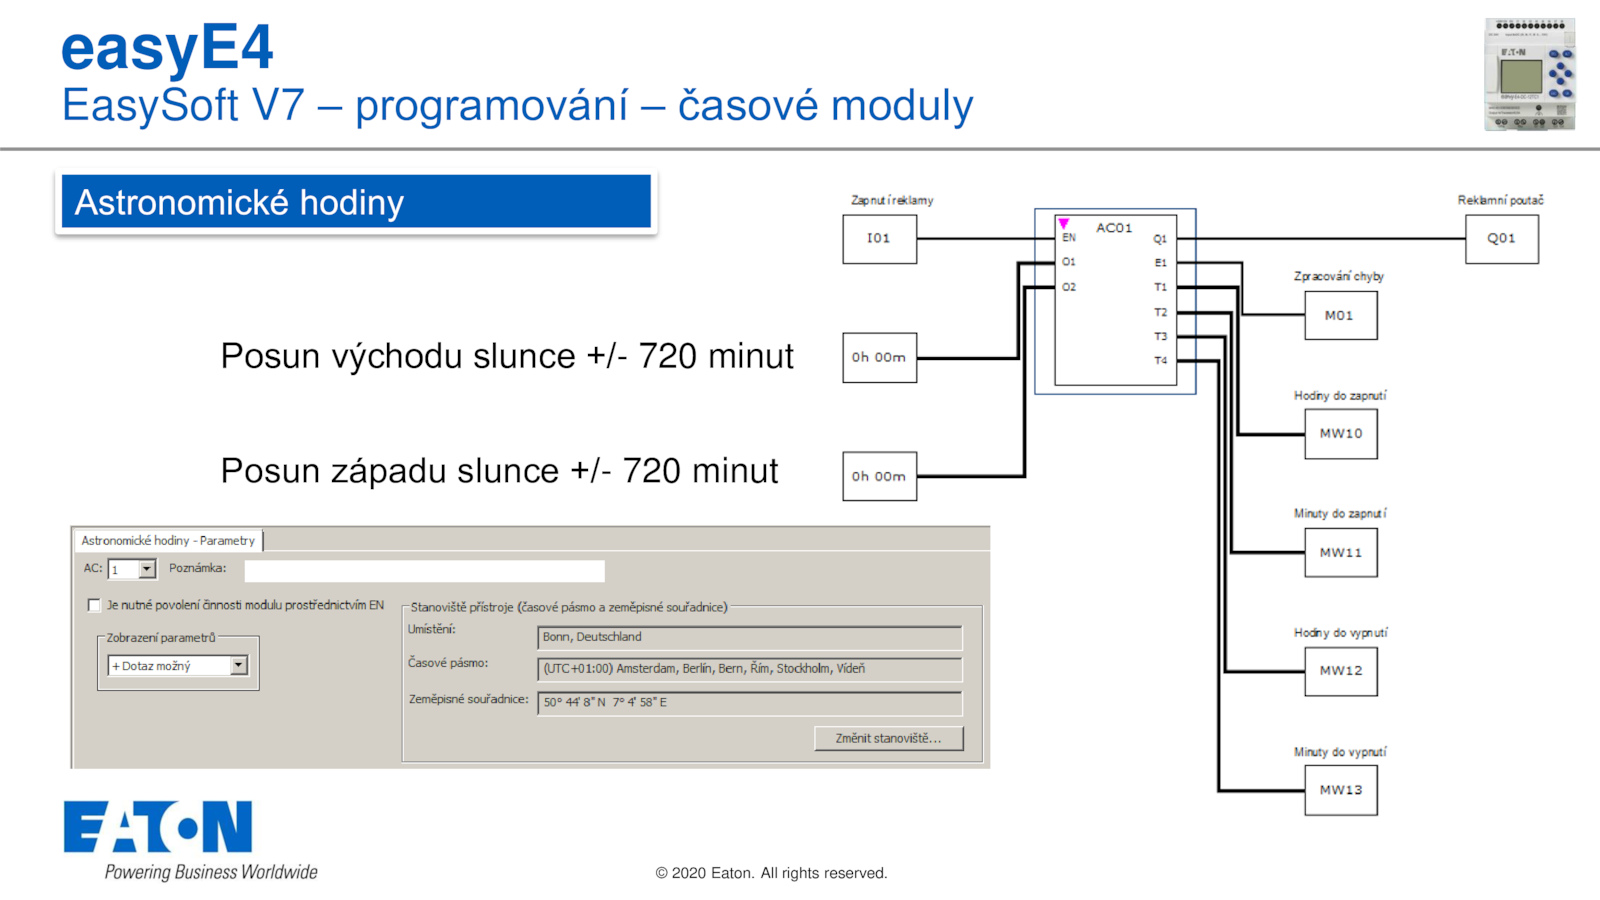The height and width of the screenshot is (900, 1600).
Task: Click the E1 output pin on AC01
Action: point(1161,263)
